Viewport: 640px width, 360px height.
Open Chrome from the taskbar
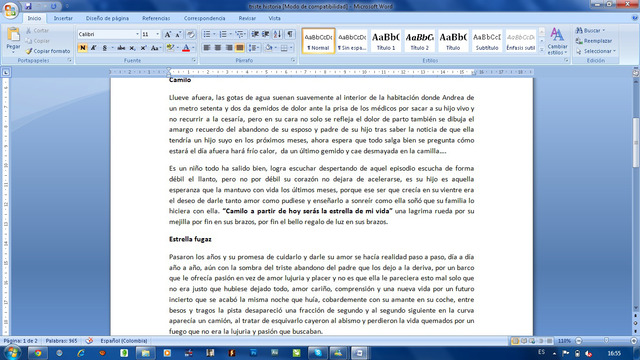(38, 353)
